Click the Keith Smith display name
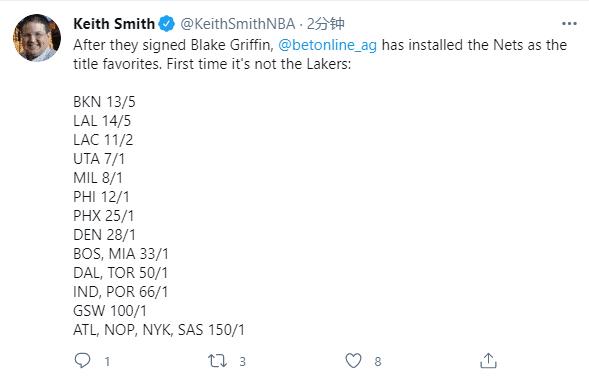The width and height of the screenshot is (589, 381). click(x=114, y=24)
